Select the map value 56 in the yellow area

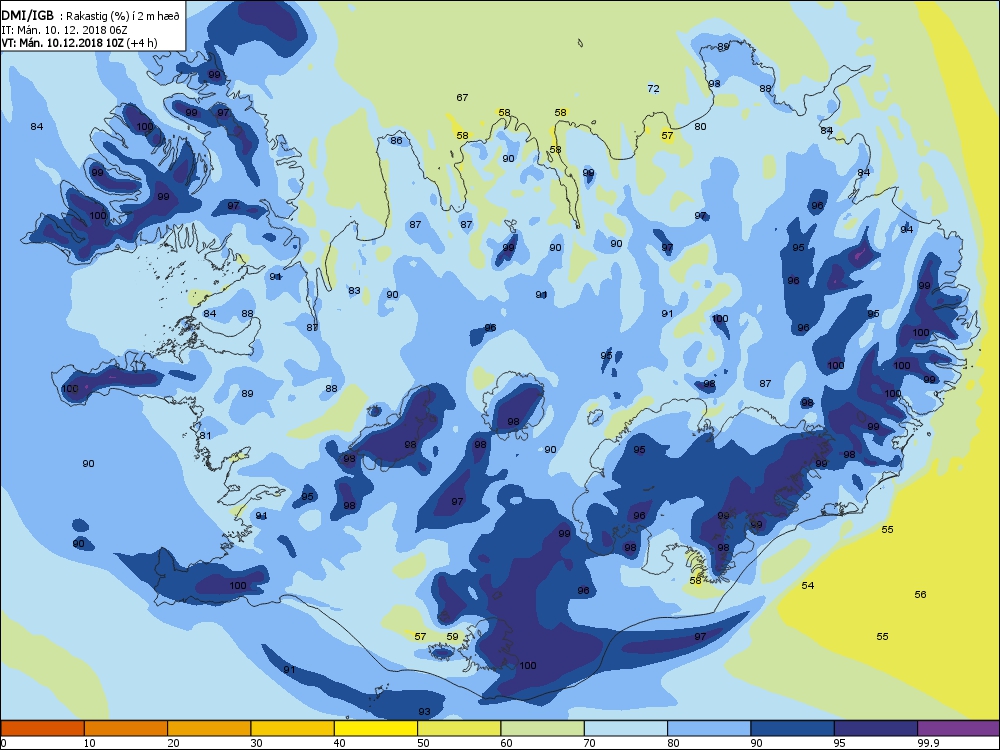point(920,594)
